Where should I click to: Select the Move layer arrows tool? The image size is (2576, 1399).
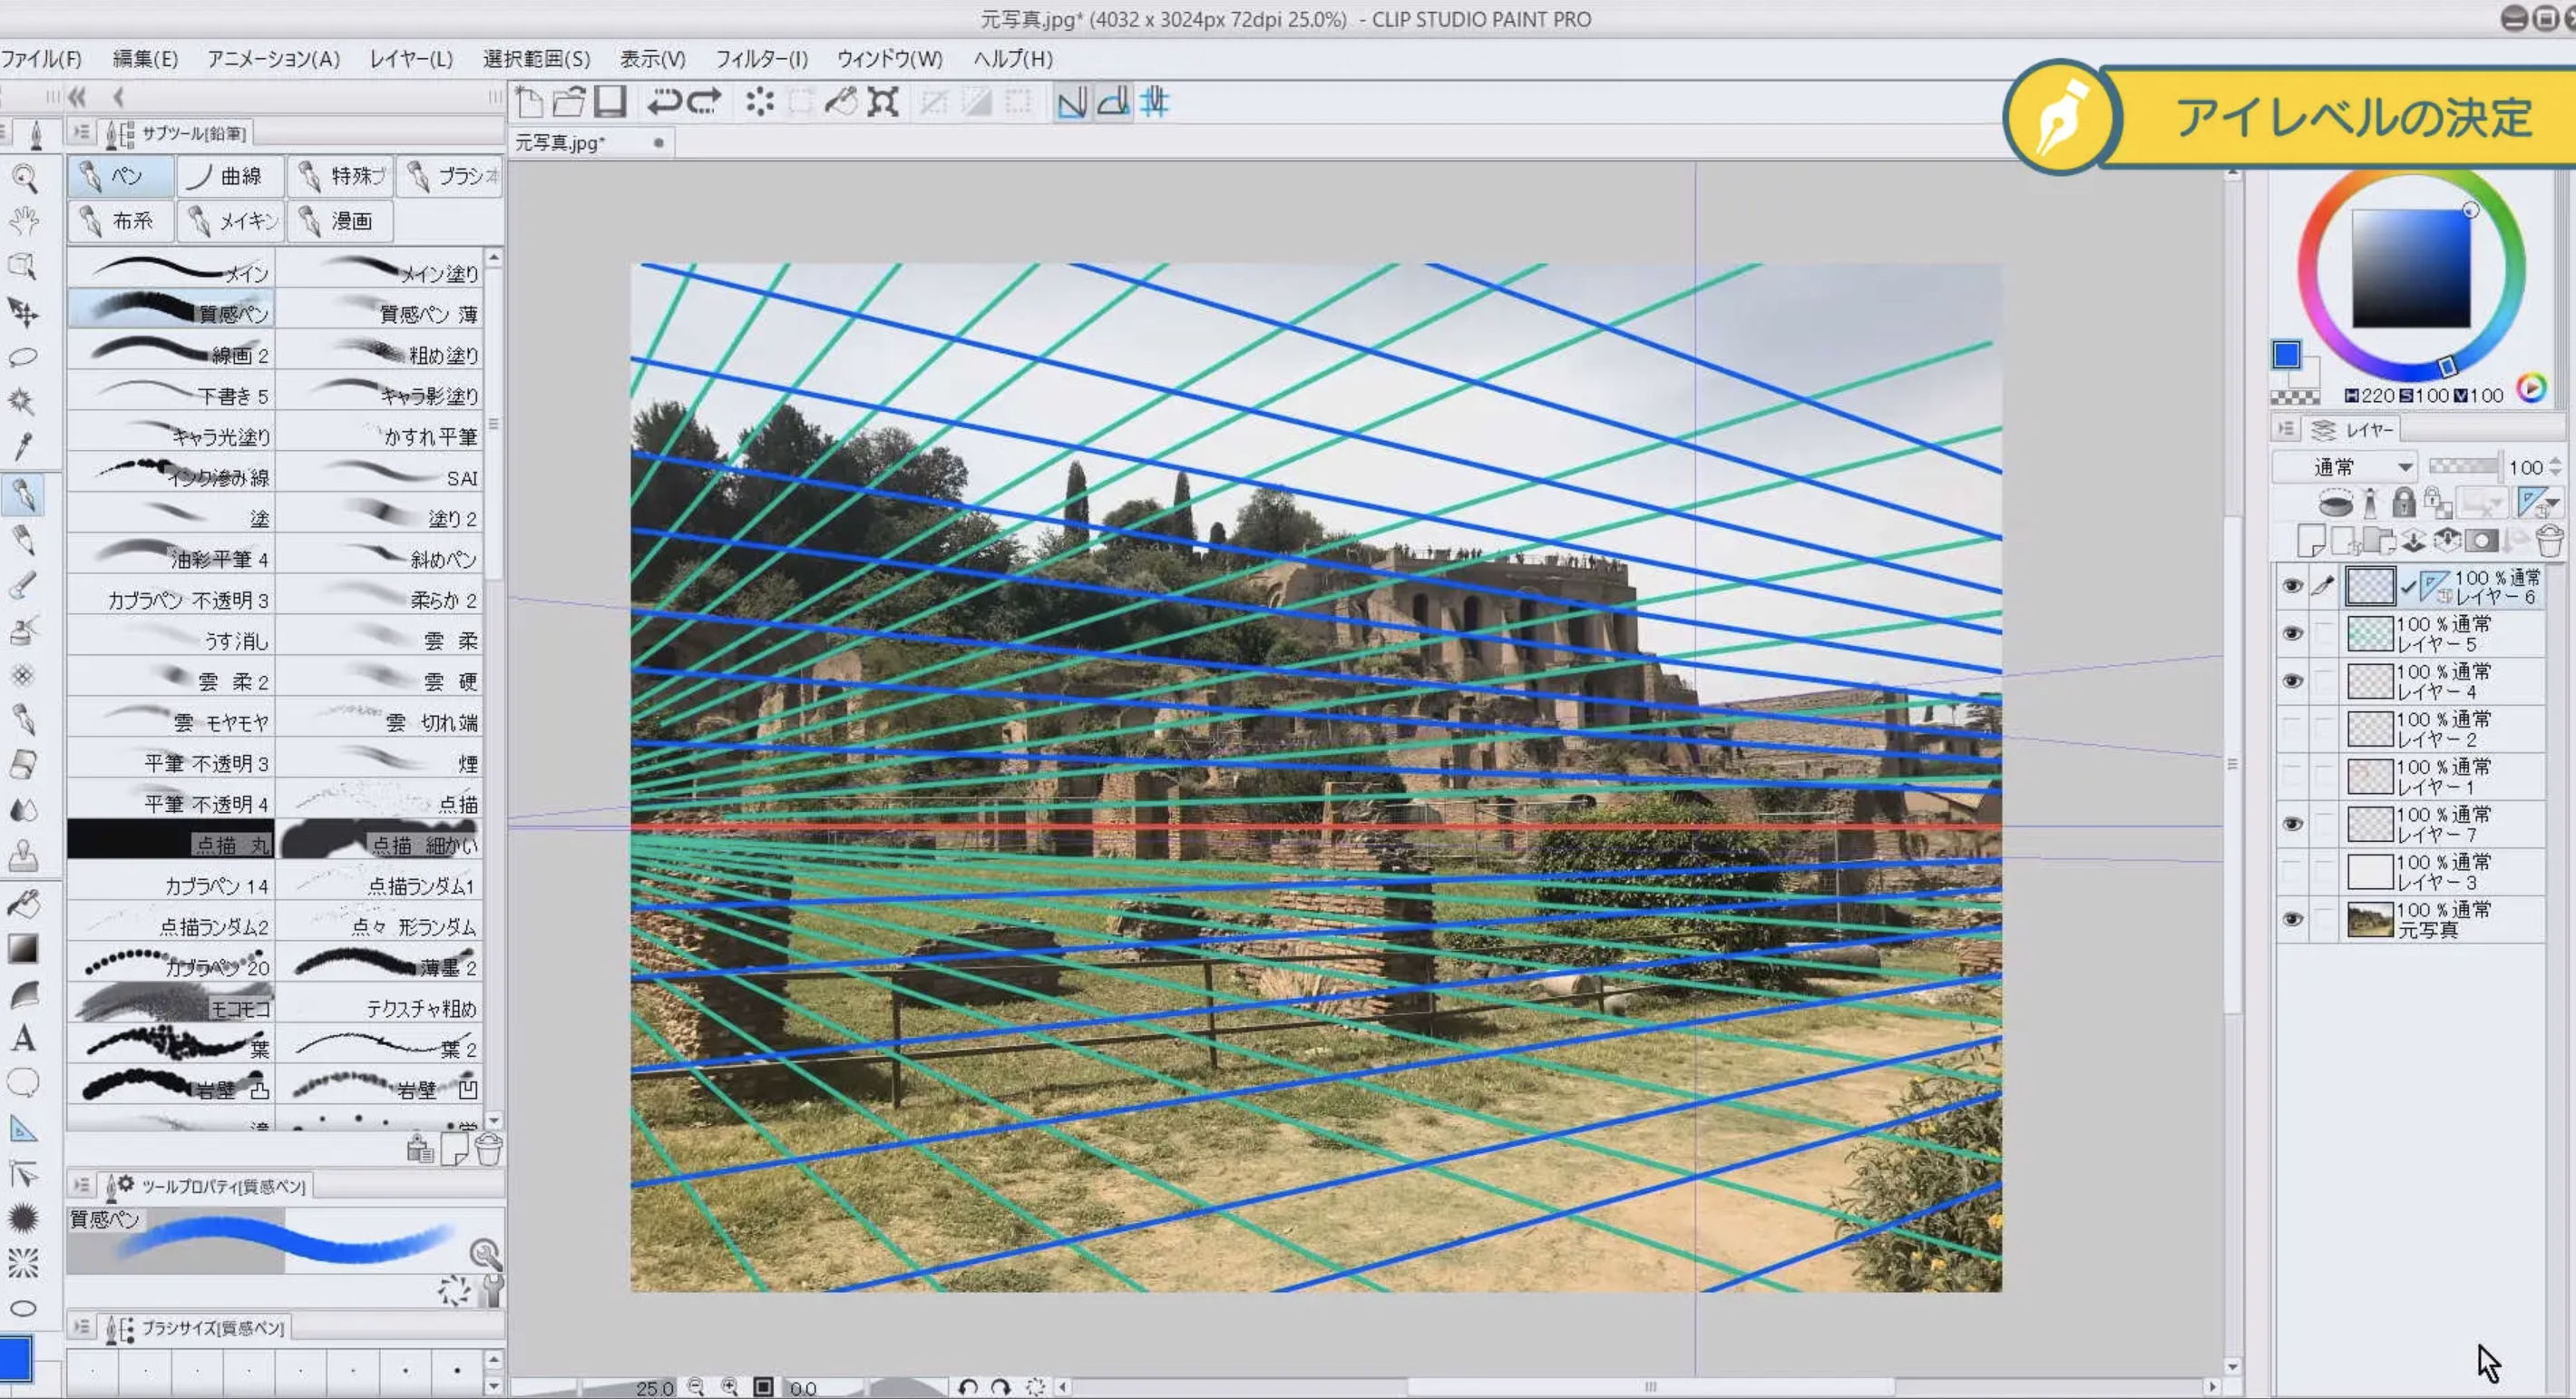tap(24, 313)
